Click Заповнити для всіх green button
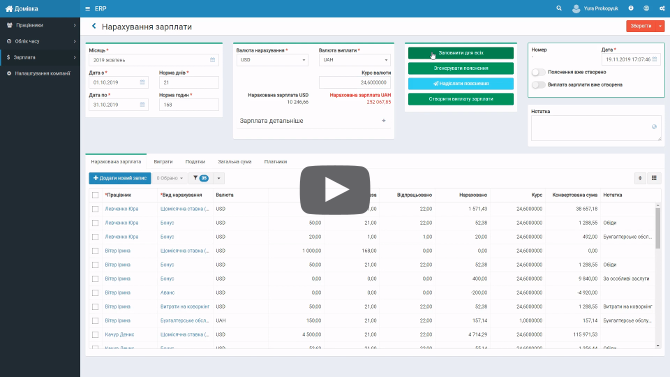670x377 pixels. click(x=461, y=53)
